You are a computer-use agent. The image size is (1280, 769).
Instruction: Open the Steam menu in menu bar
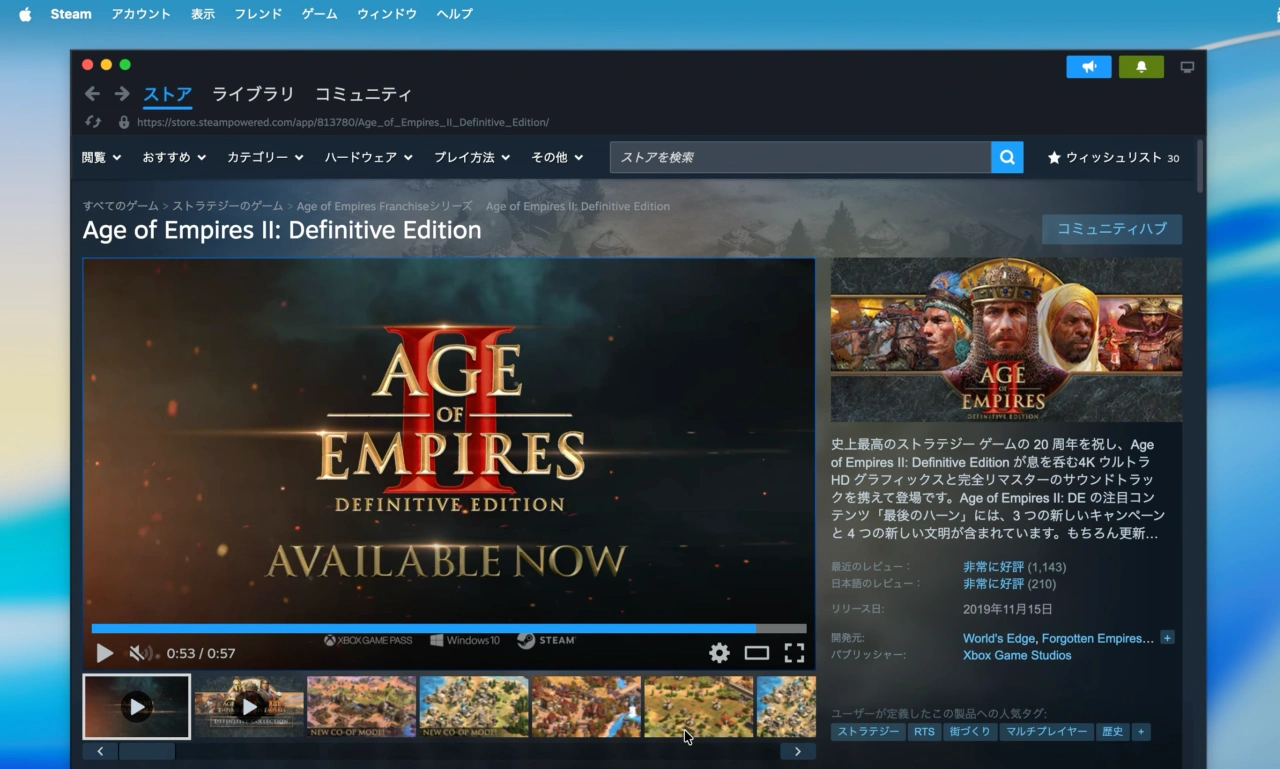71,14
